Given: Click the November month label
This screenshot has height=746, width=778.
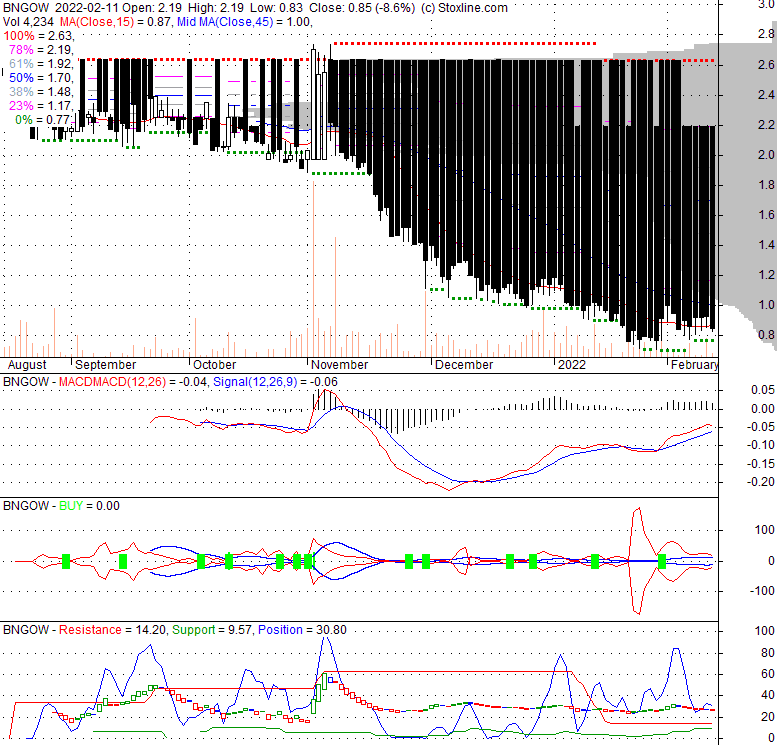Looking at the screenshot, I should [339, 365].
